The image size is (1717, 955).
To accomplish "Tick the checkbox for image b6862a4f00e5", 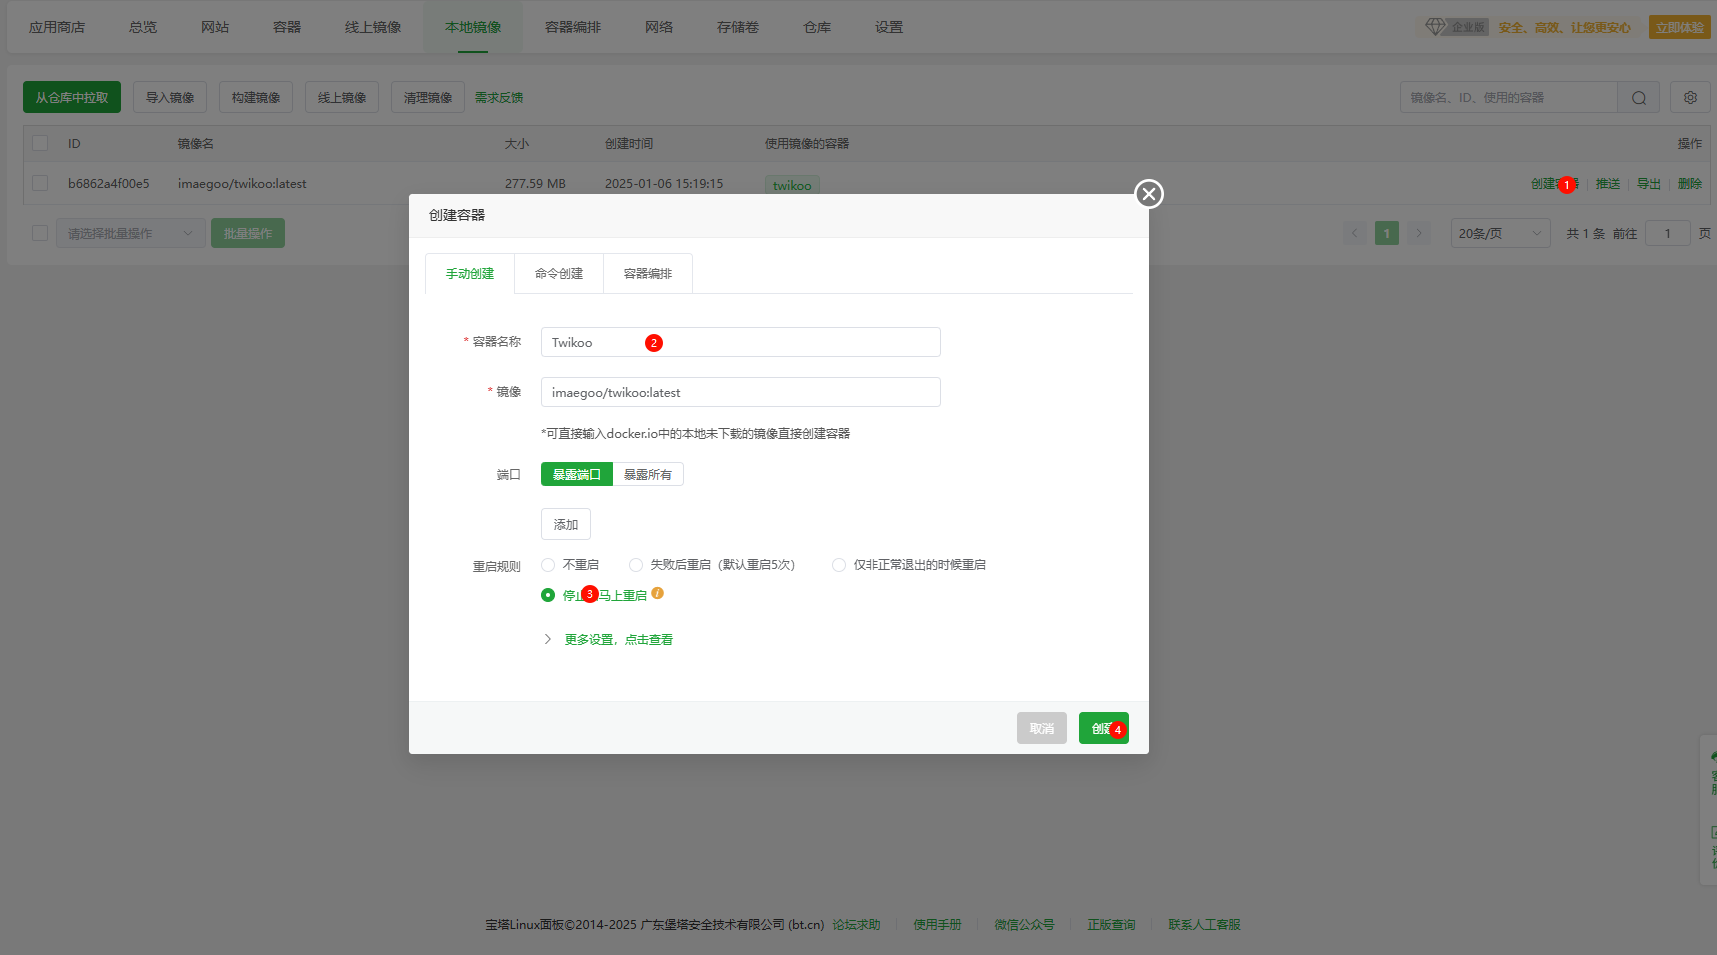I will point(40,184).
